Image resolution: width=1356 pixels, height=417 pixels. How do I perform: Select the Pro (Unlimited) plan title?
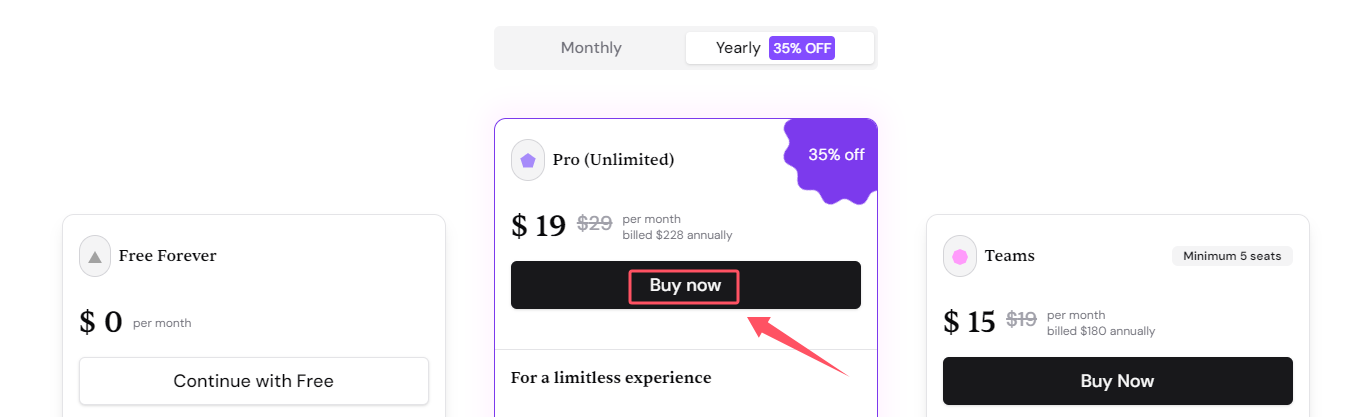[613, 160]
